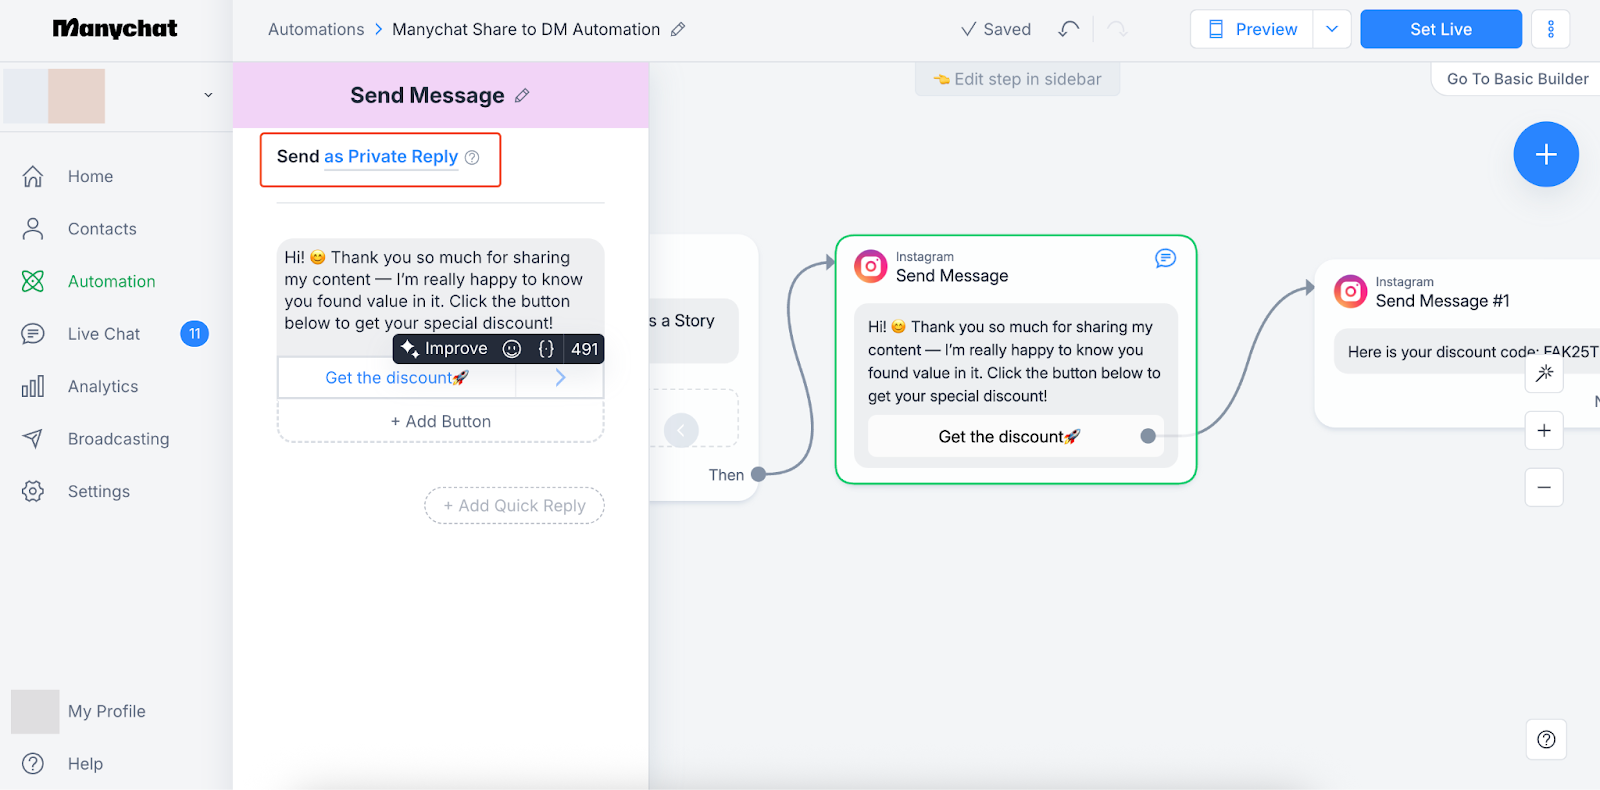Image resolution: width=1600 pixels, height=790 pixels.
Task: Insert variable using the curly braces icon
Action: click(546, 349)
